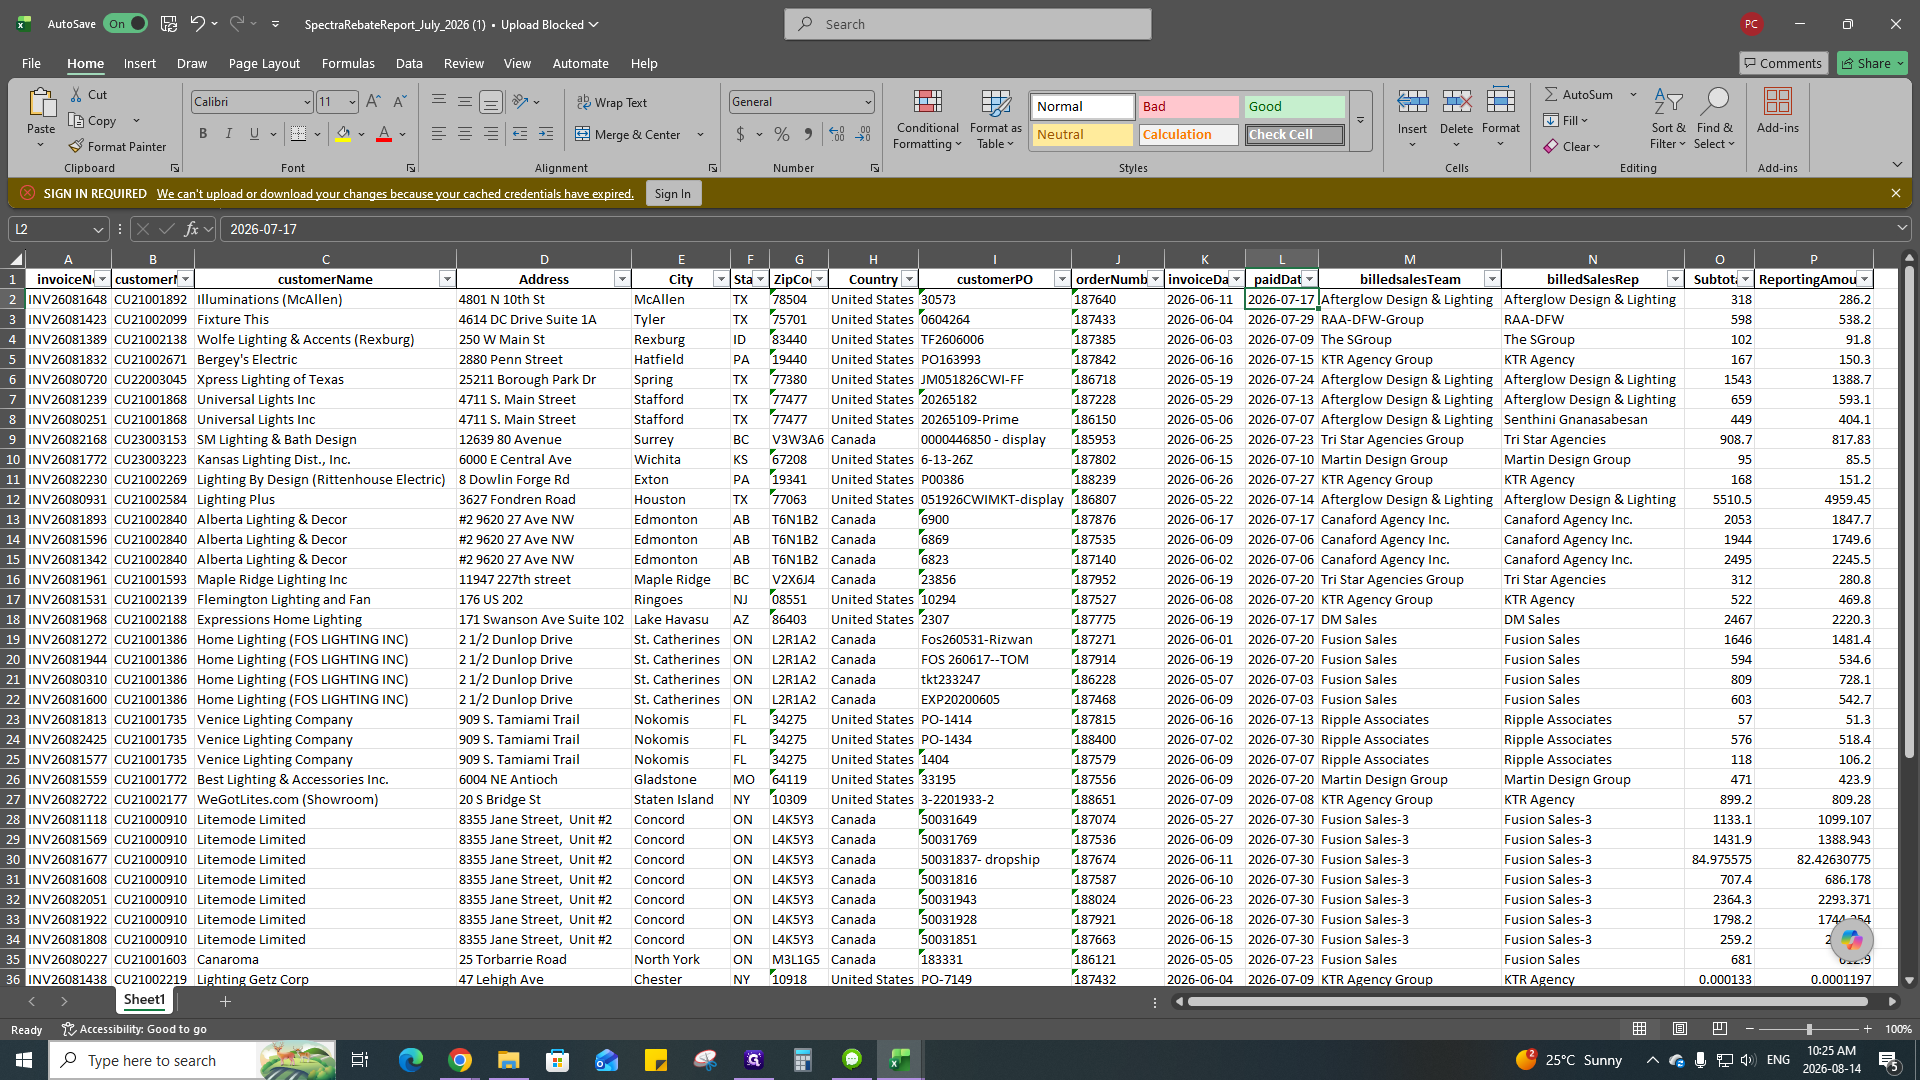Expand the Name Box dropdown
This screenshot has width=1920, height=1080.
[x=98, y=229]
